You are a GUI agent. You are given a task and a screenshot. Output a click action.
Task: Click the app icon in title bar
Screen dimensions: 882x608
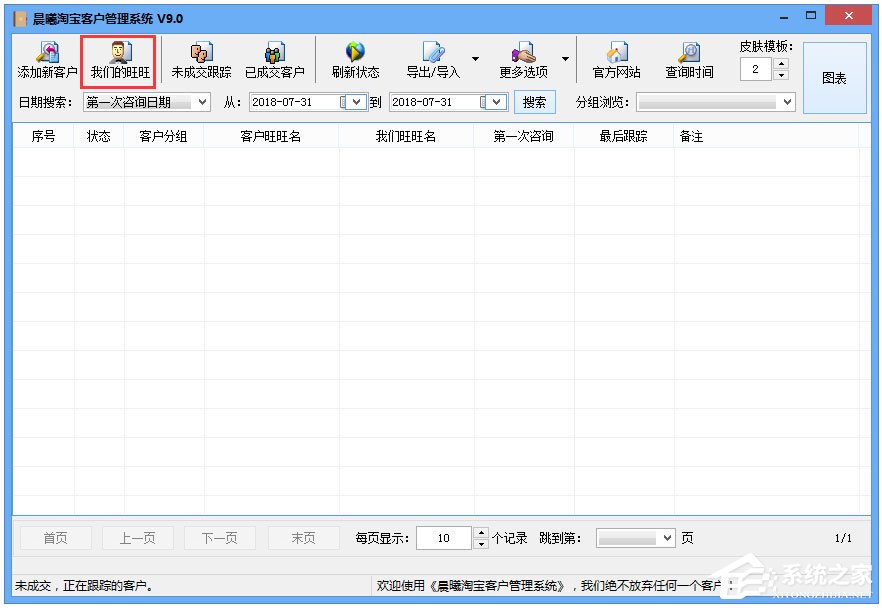pyautogui.click(x=20, y=19)
